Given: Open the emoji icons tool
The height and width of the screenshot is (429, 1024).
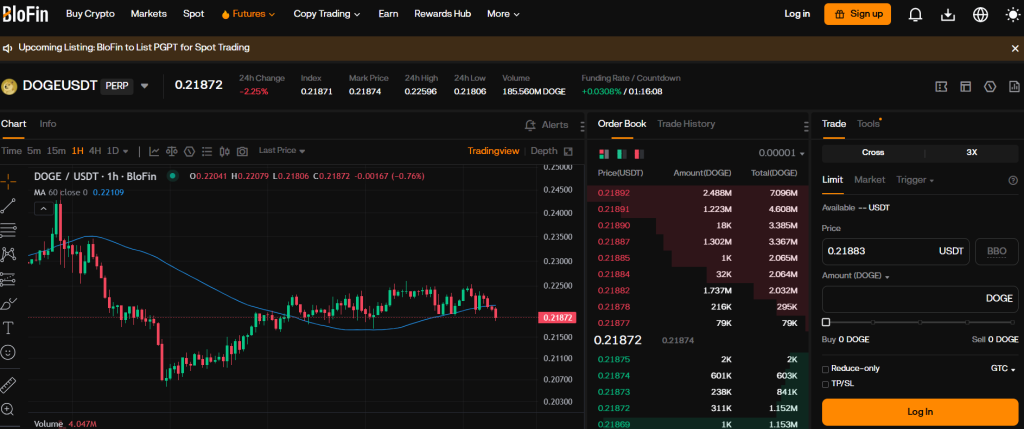Looking at the screenshot, I should (x=8, y=352).
